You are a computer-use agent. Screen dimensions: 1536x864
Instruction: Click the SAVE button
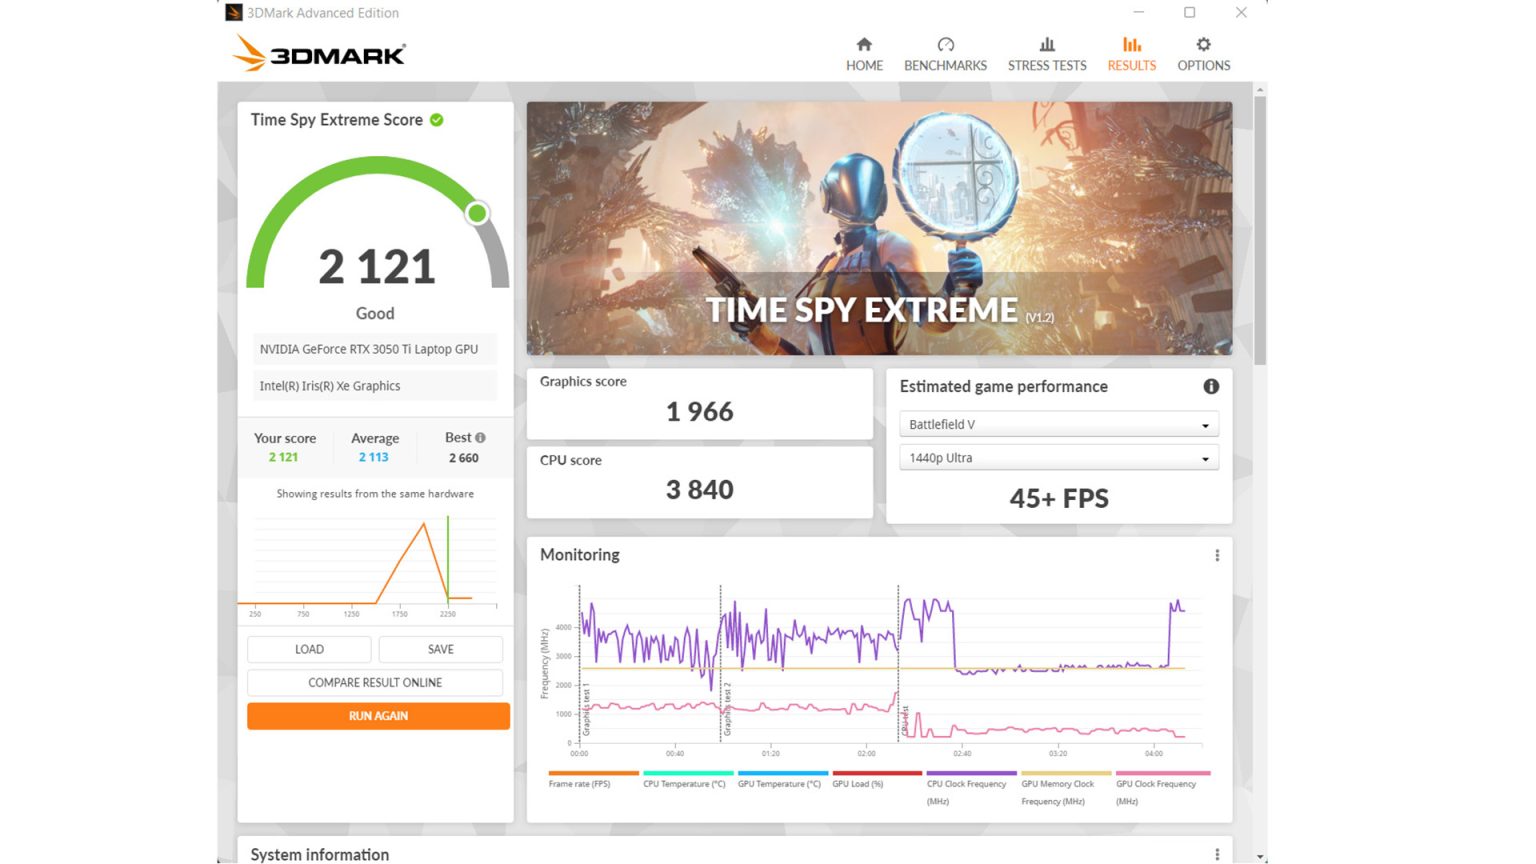point(441,649)
